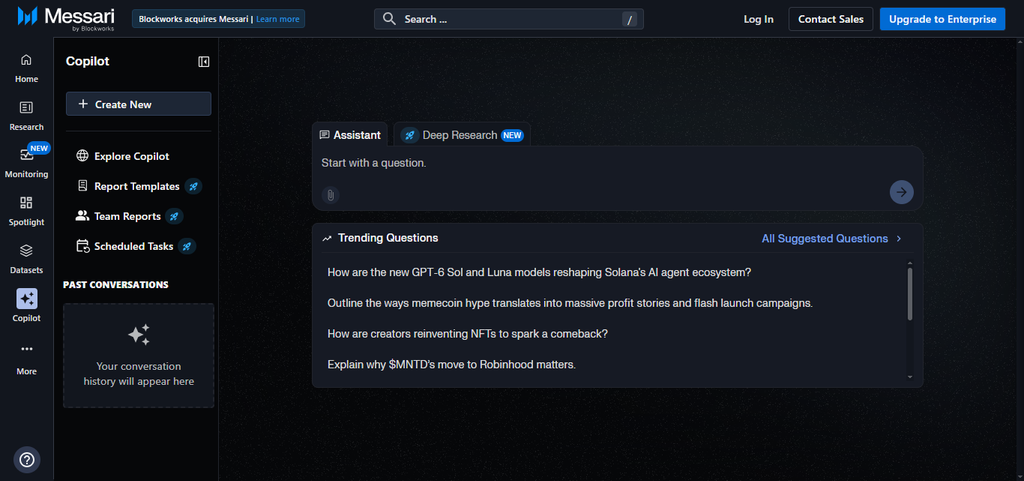Click Upgrade to Enterprise

pyautogui.click(x=942, y=19)
